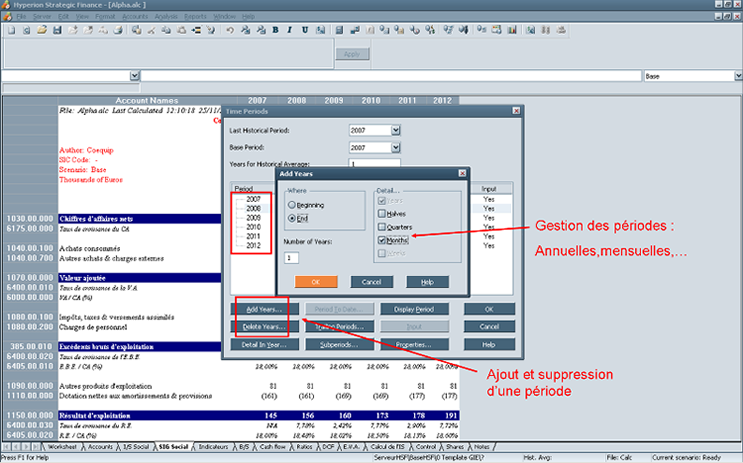Select the Résultat d'exploitation row
743x463 pixels.
(x=258, y=416)
